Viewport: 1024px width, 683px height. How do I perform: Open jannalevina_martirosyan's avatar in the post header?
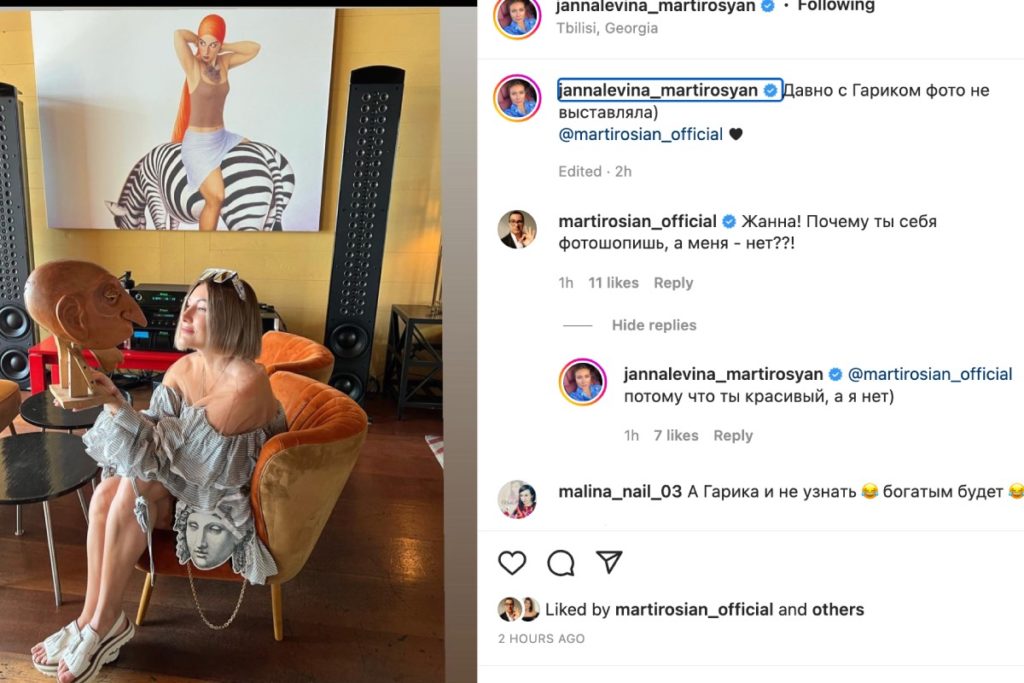point(518,14)
